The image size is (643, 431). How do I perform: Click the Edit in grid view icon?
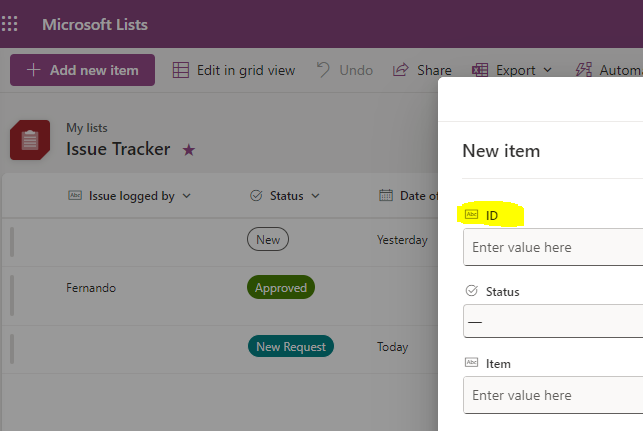click(x=181, y=70)
